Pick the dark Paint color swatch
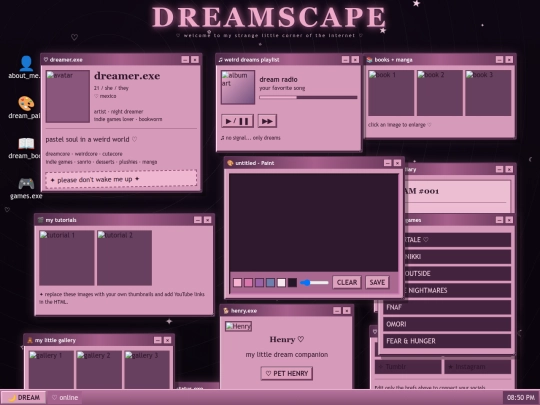Viewport: 540px width, 405px height. [x=292, y=283]
